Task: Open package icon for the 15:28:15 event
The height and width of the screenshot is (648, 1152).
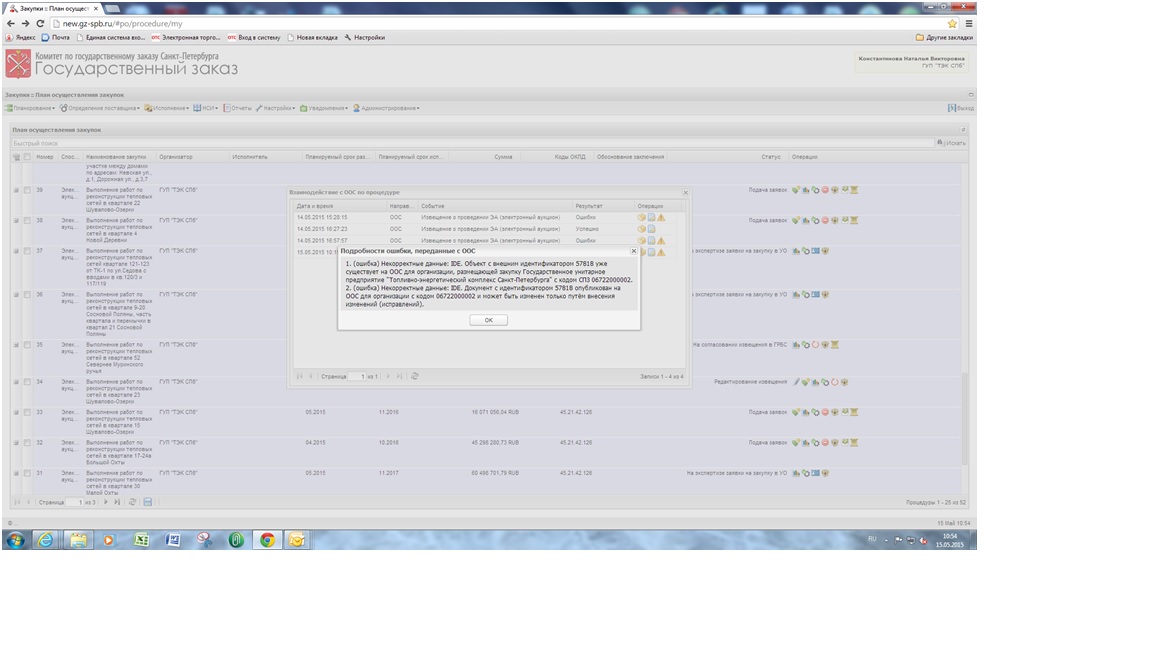Action: (x=641, y=217)
